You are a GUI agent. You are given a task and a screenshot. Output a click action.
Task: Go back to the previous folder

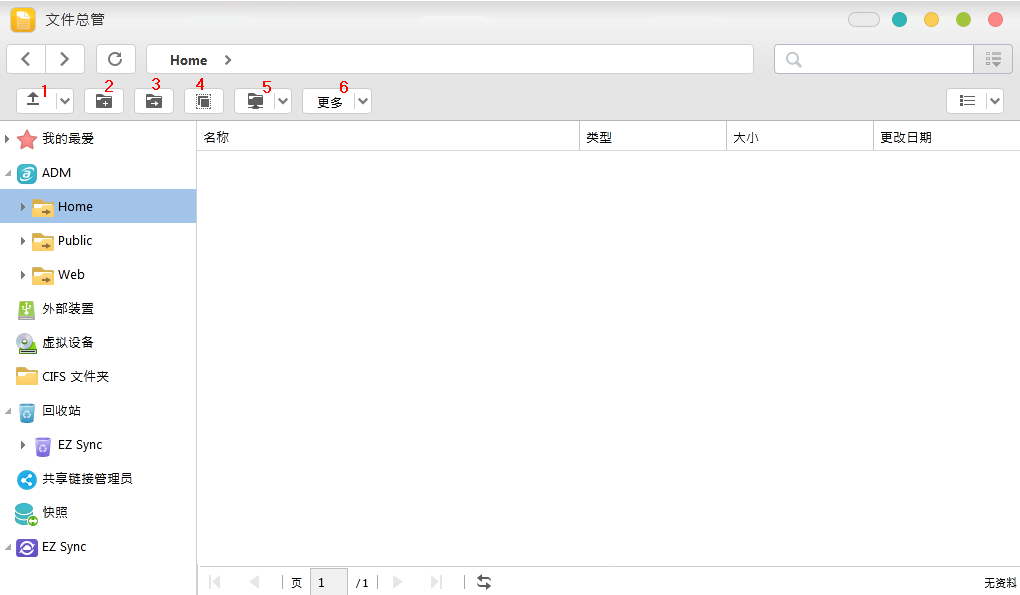[x=26, y=59]
